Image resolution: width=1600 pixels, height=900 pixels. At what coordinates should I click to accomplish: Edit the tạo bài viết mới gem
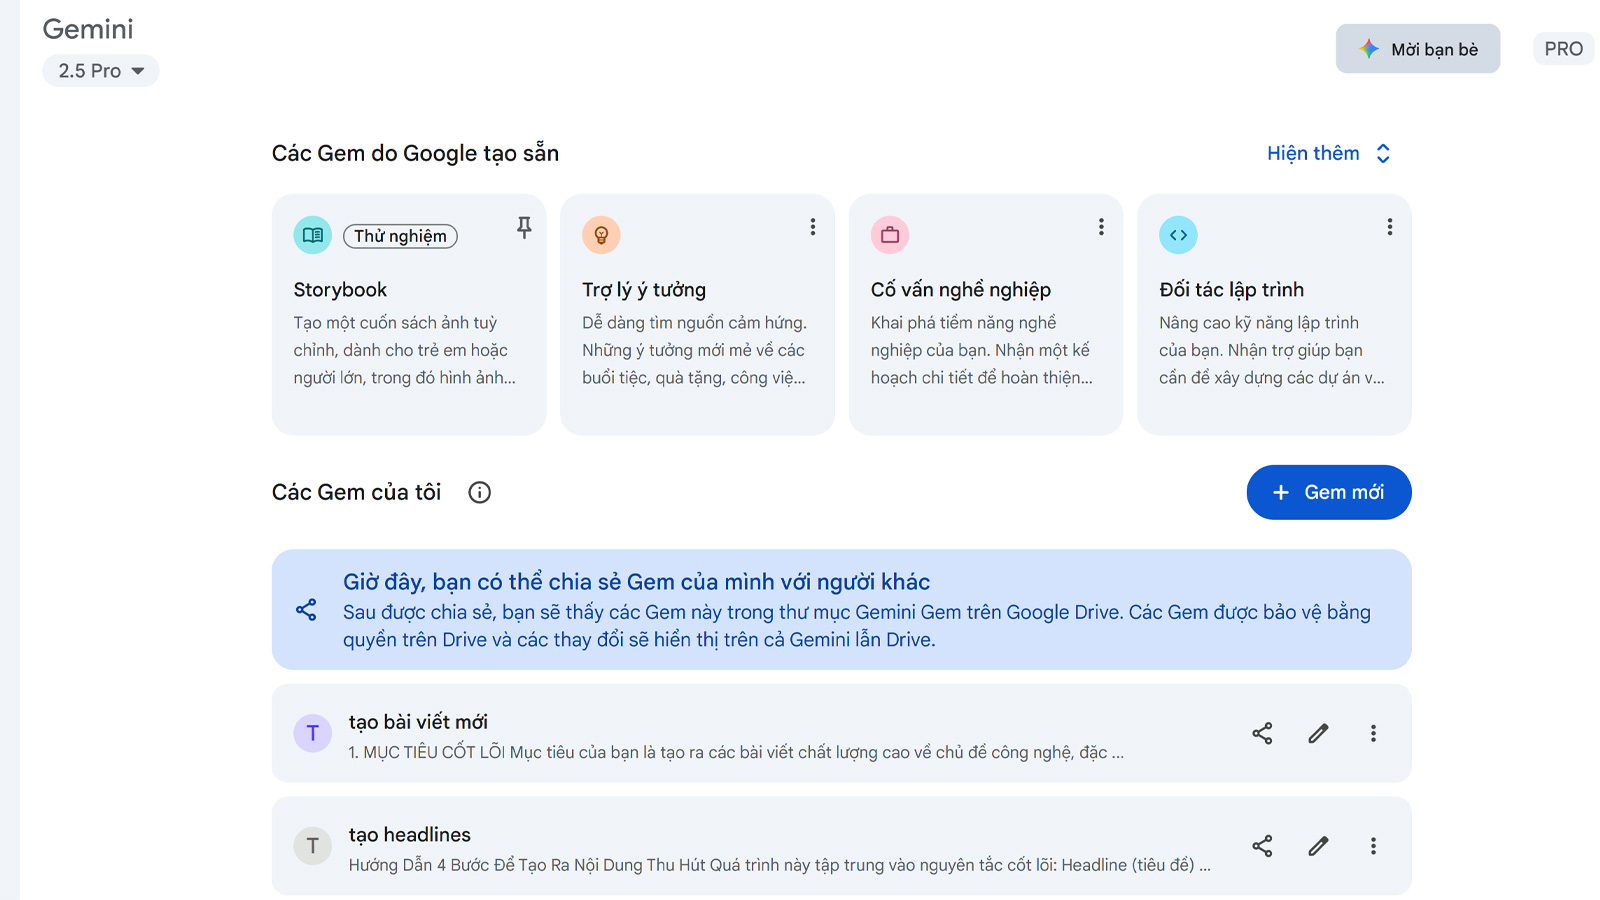(1319, 733)
